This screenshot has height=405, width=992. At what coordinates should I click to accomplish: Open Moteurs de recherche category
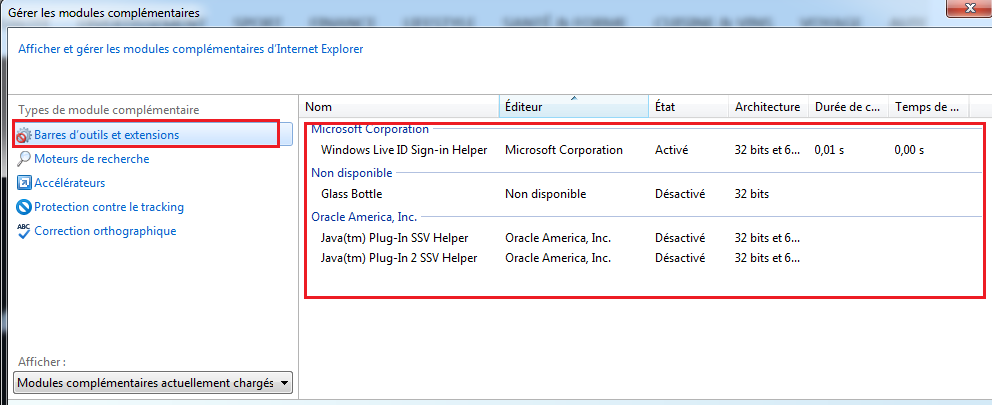(92, 159)
